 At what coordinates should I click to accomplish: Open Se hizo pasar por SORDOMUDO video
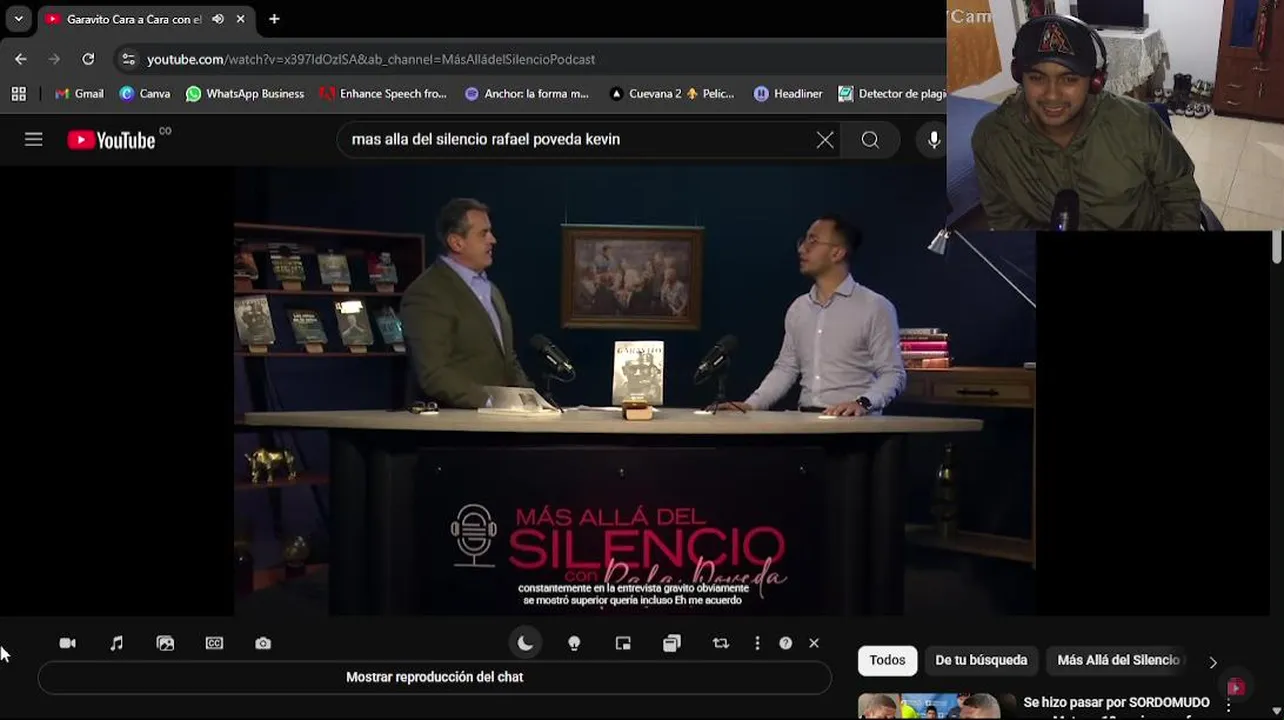pos(1116,705)
